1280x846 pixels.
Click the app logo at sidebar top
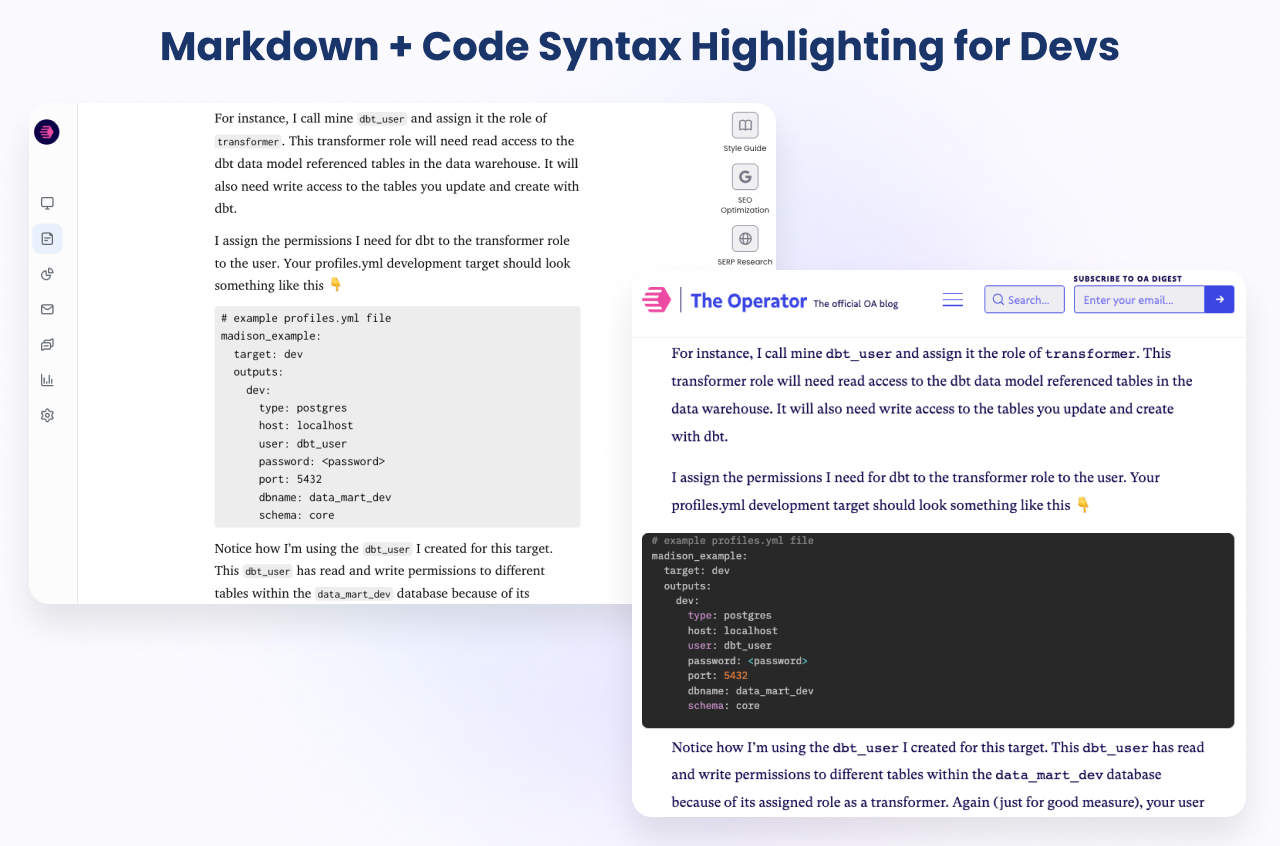pos(46,131)
